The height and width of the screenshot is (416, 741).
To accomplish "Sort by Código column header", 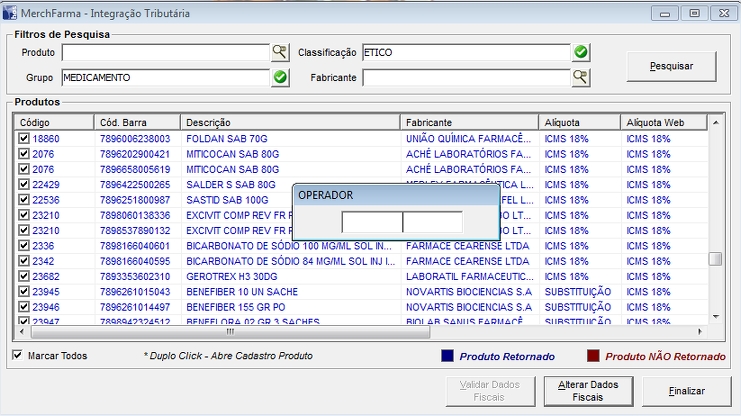I will [54, 122].
